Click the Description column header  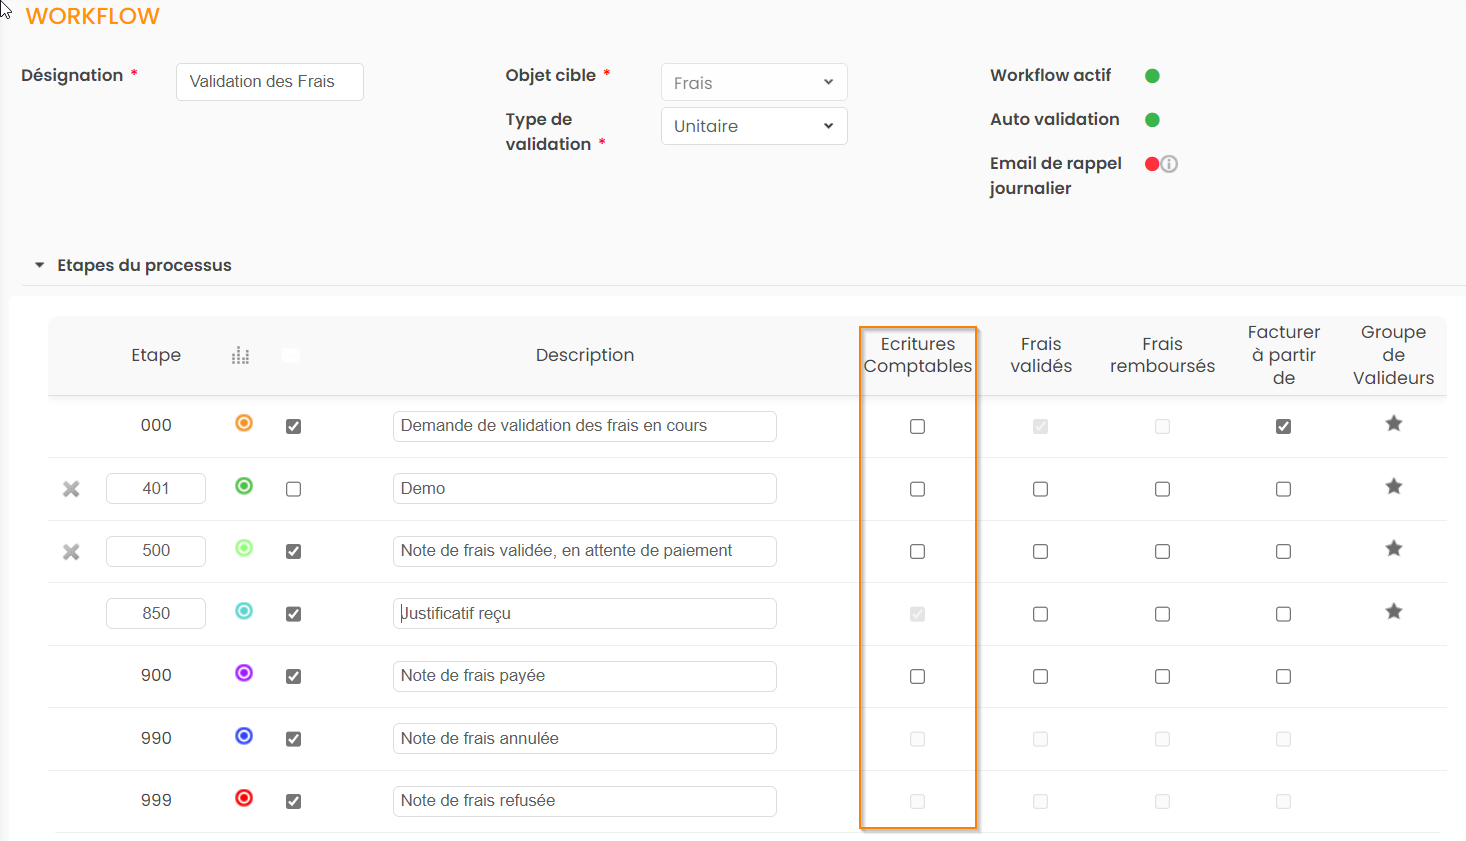click(x=584, y=355)
